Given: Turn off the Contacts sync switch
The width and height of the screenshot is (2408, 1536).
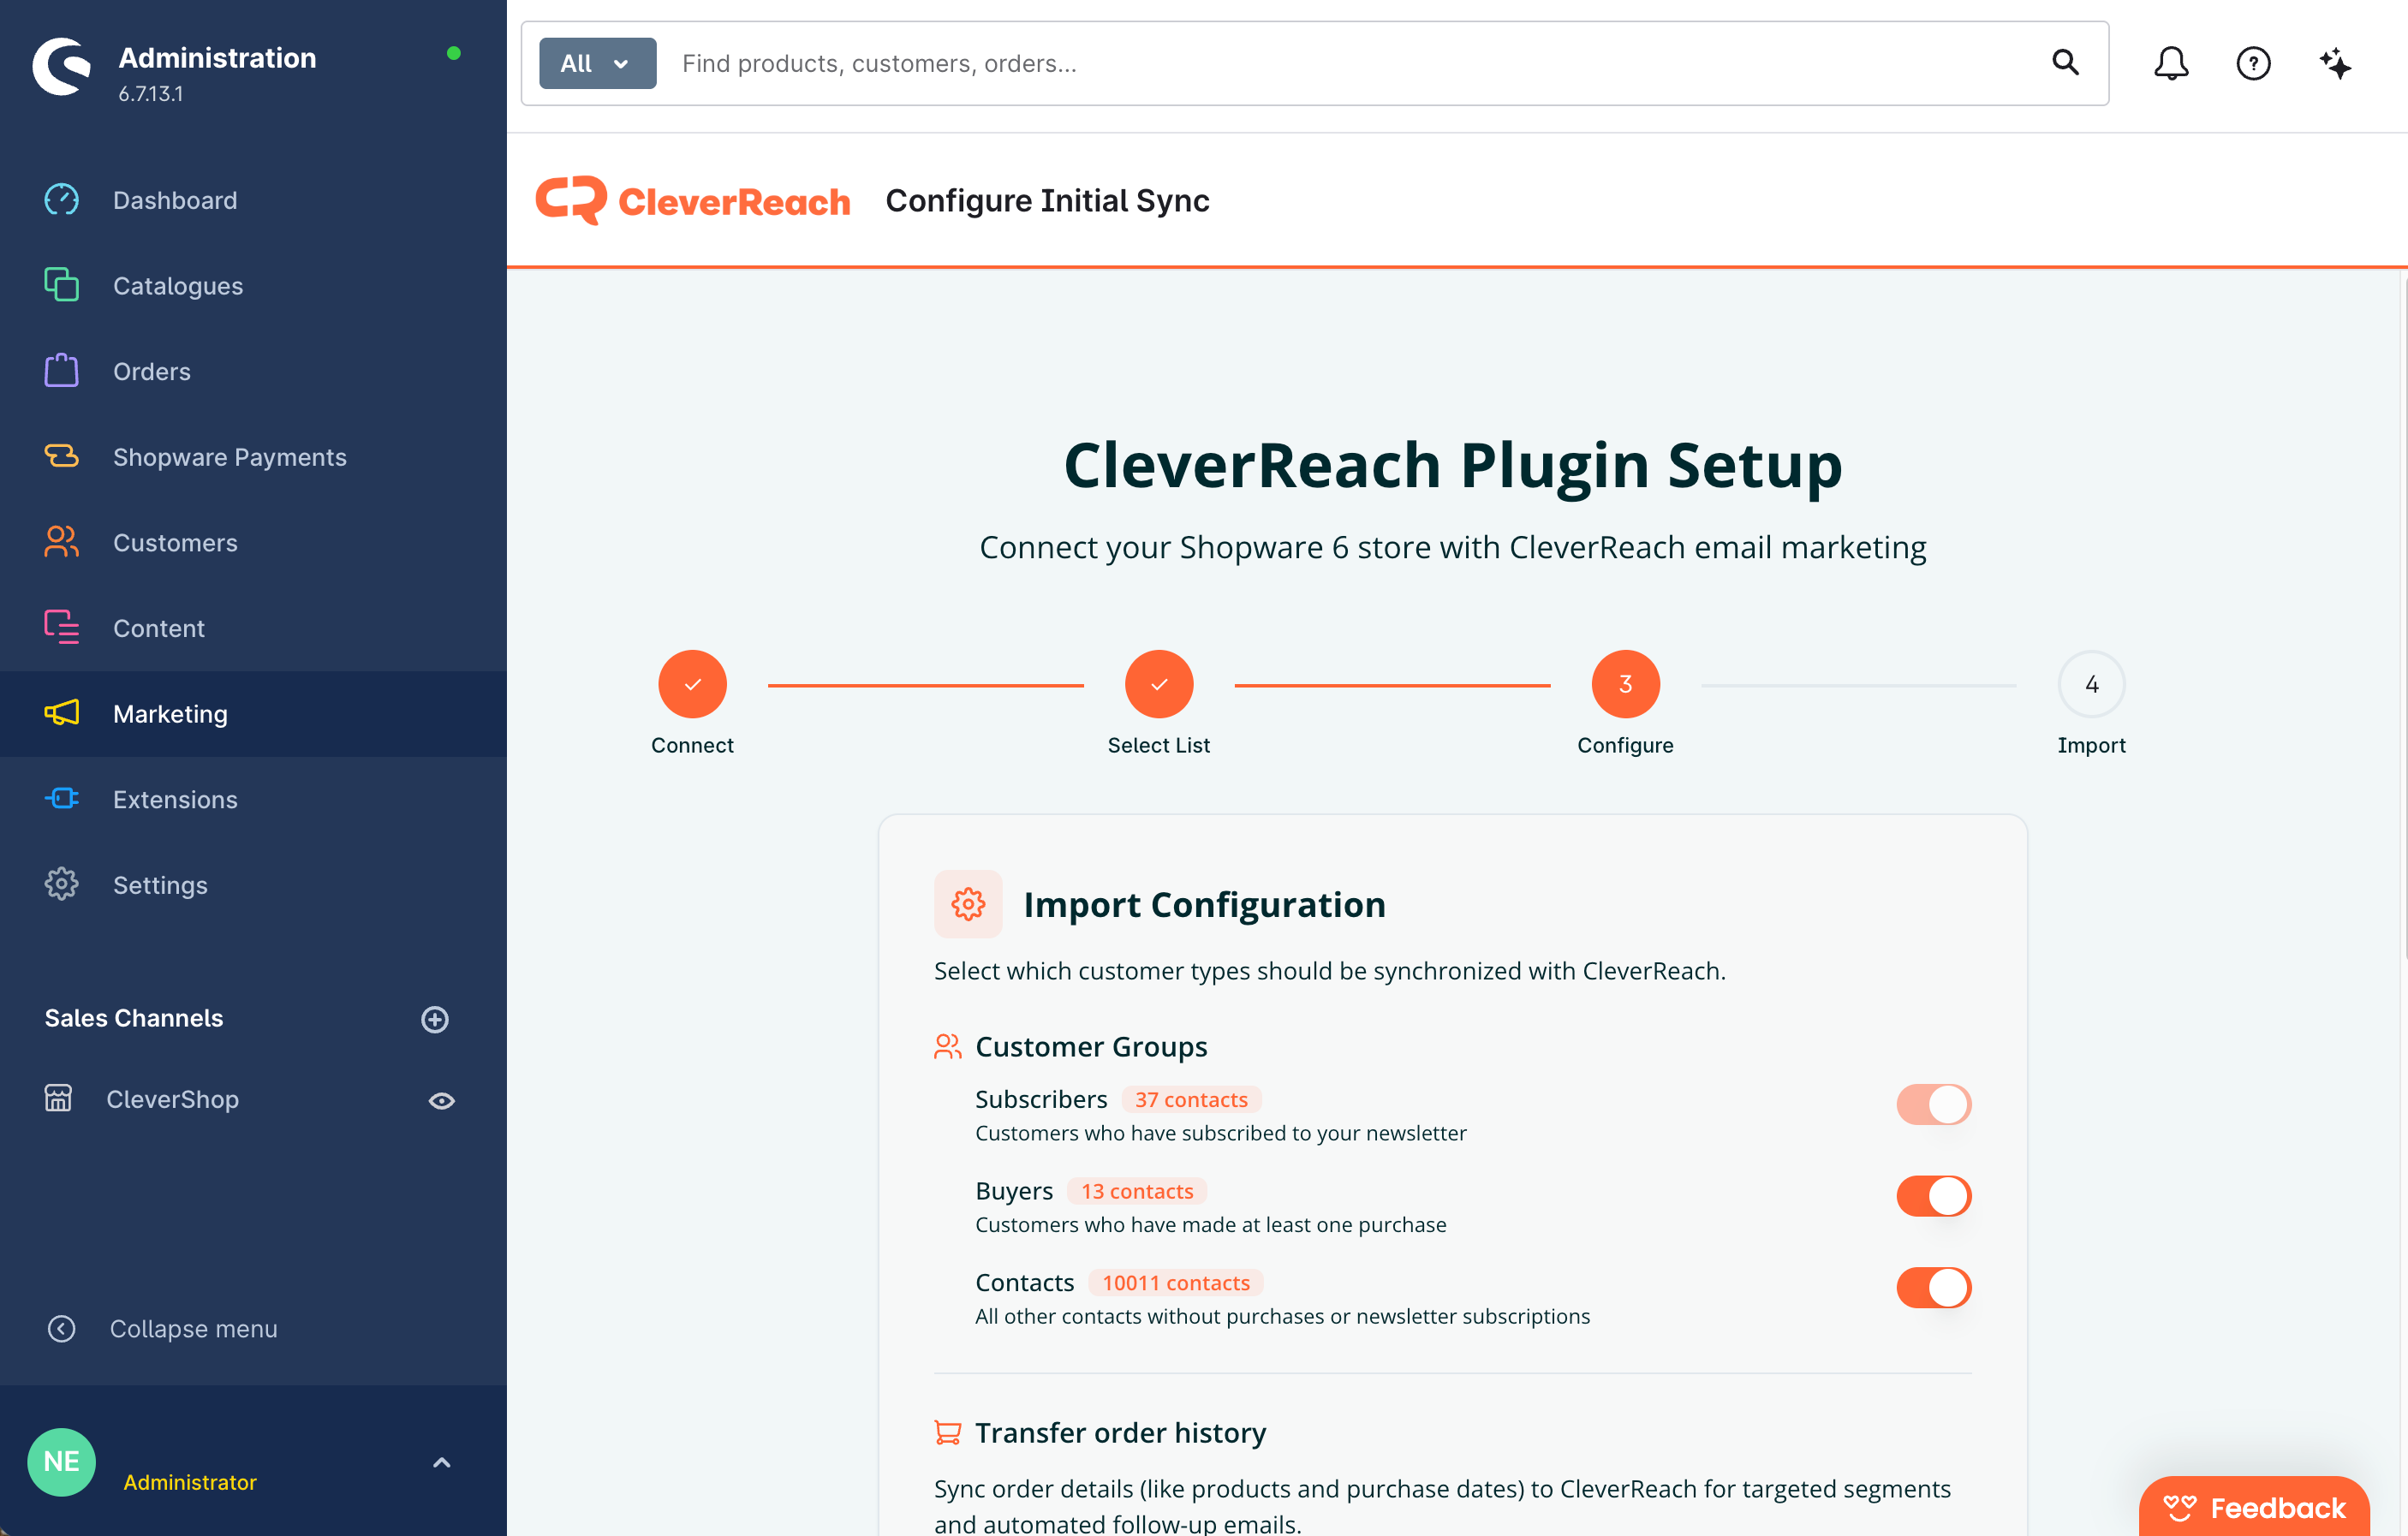Looking at the screenshot, I should [x=1933, y=1288].
